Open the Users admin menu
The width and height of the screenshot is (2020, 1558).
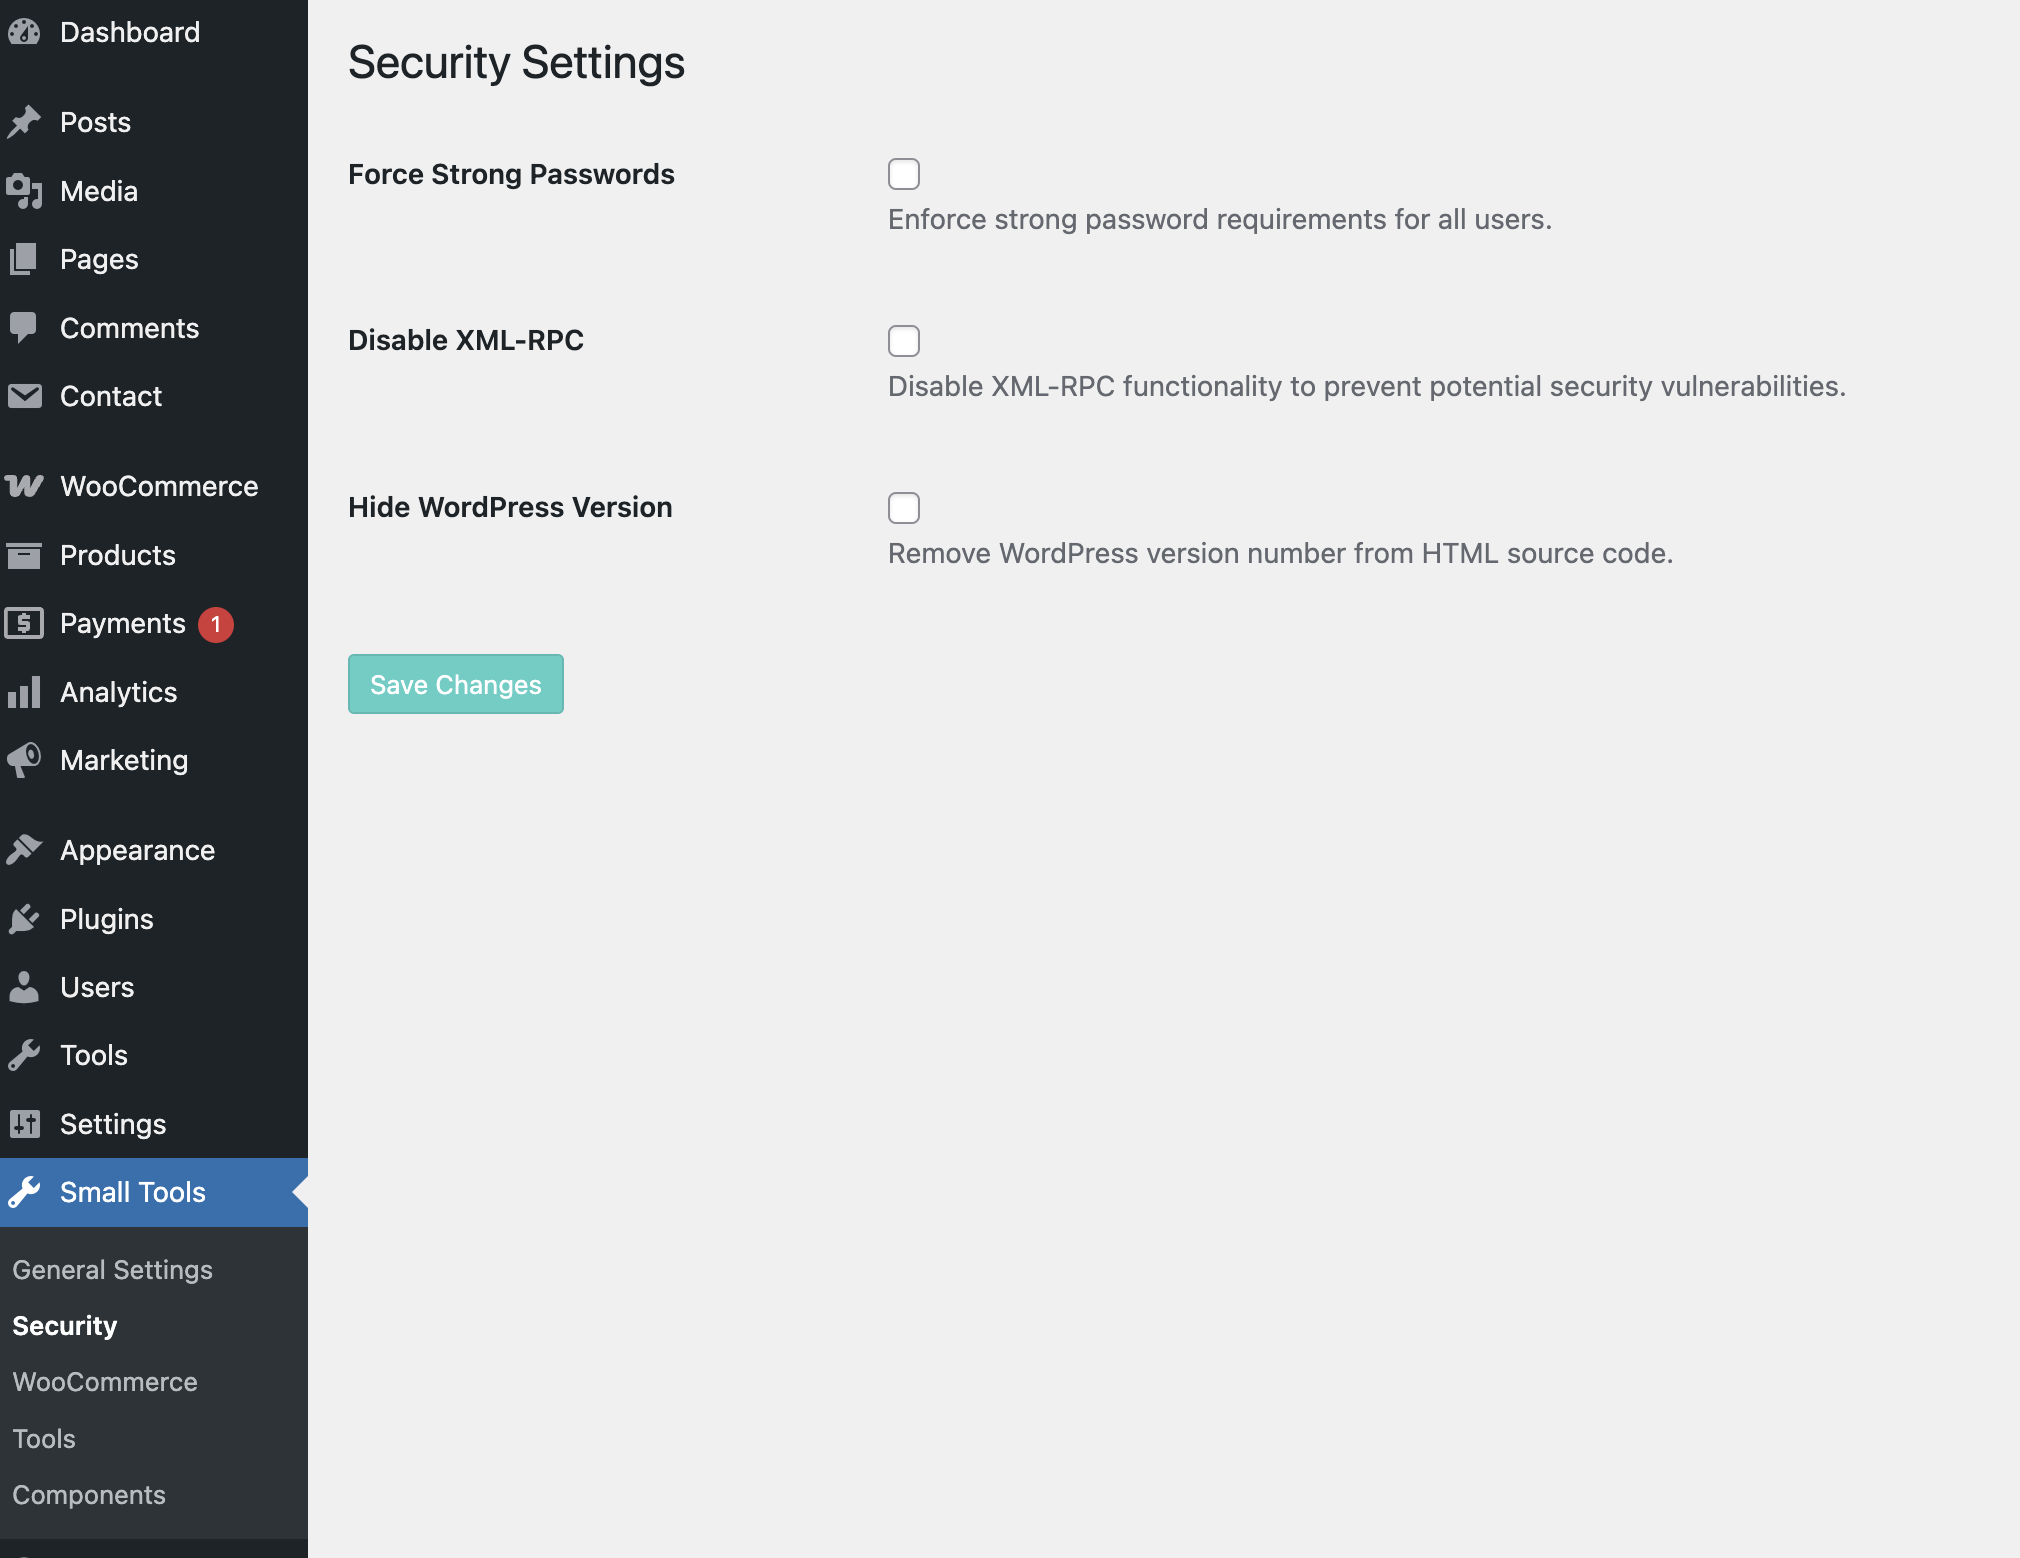coord(97,987)
